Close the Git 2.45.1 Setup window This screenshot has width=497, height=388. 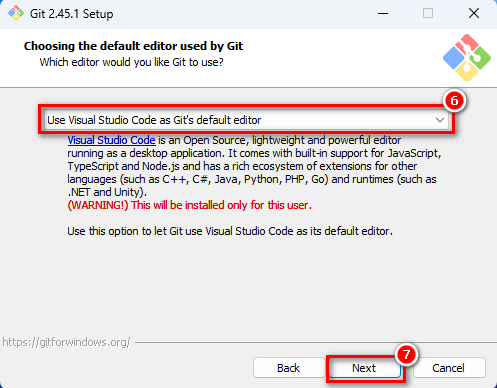pos(474,14)
